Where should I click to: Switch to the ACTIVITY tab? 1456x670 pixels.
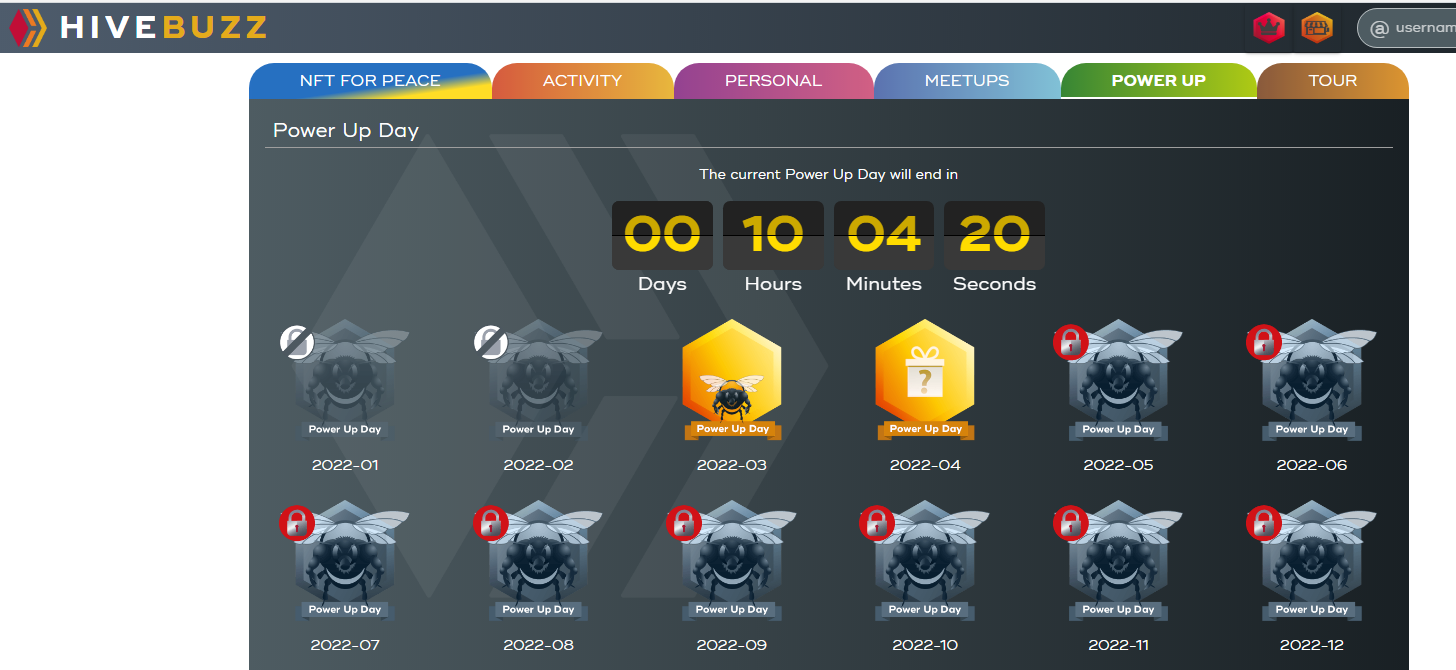pyautogui.click(x=582, y=81)
